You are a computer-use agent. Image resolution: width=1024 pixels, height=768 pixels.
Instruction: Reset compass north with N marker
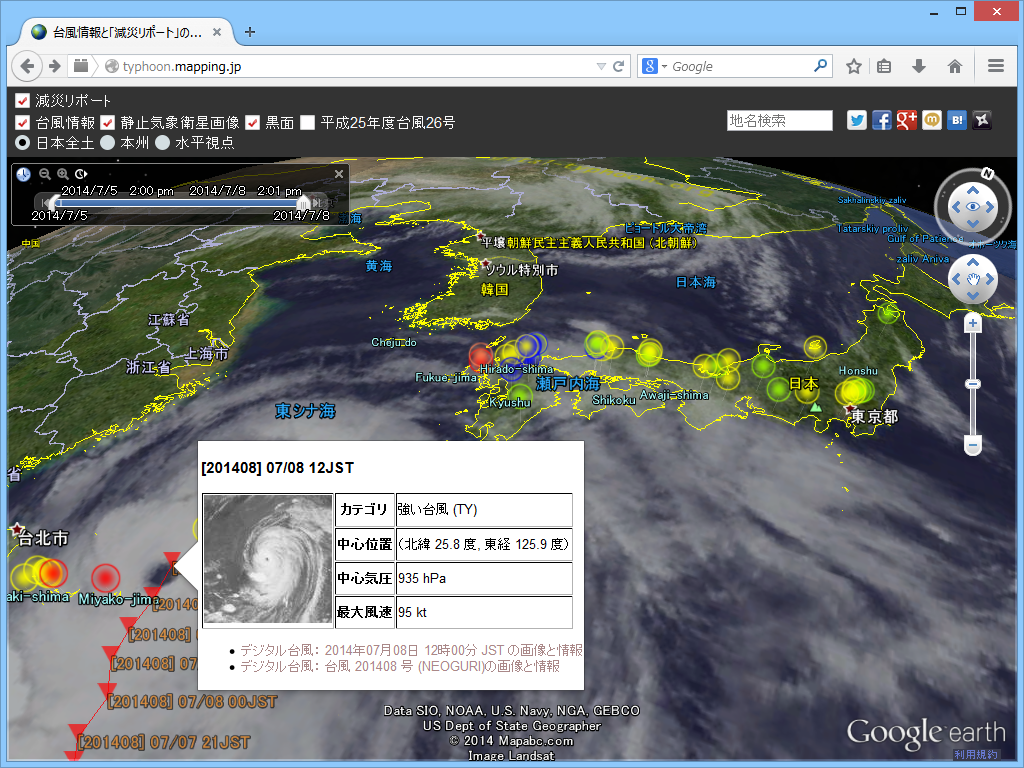click(987, 174)
